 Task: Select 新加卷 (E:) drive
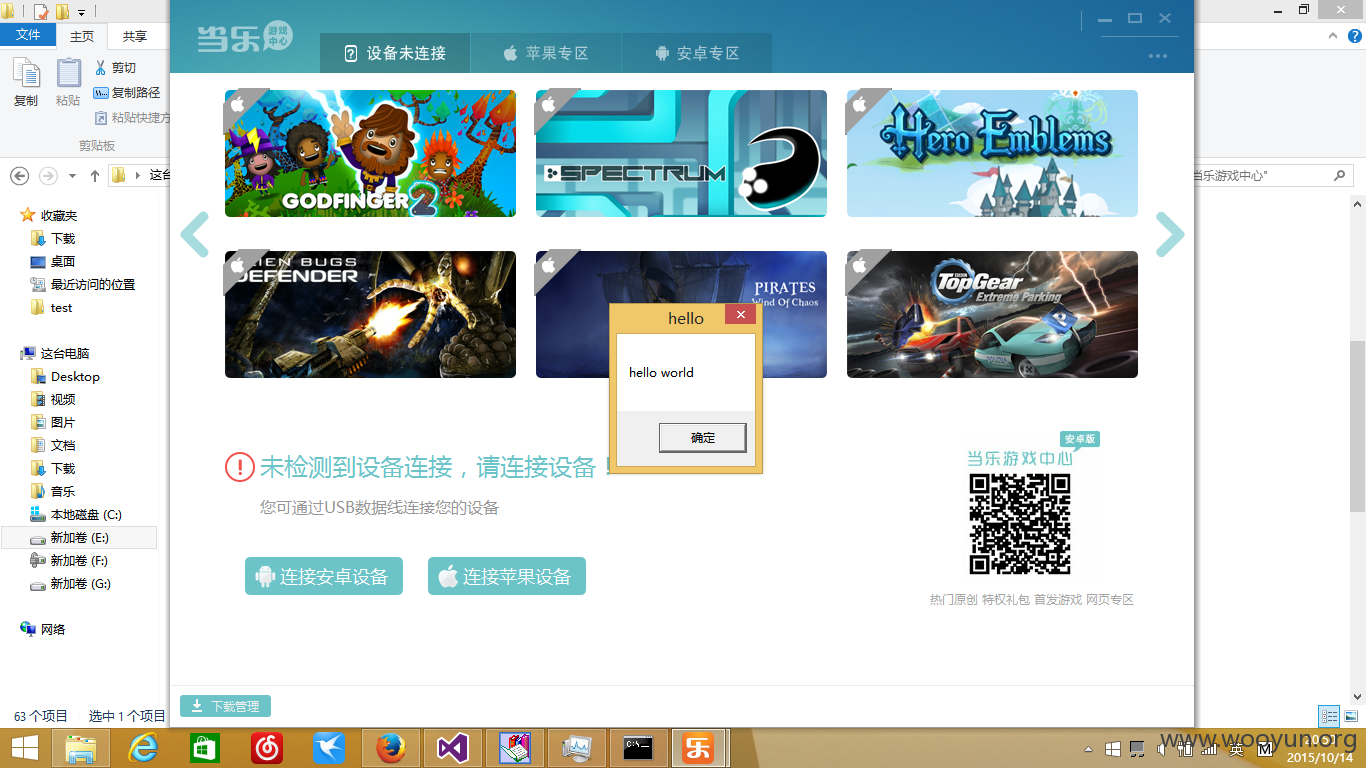click(x=78, y=537)
